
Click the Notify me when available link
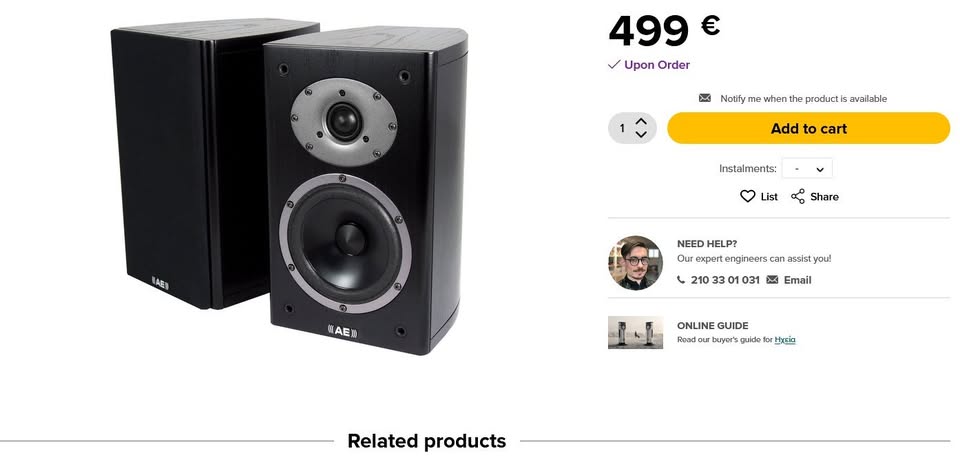click(x=803, y=99)
